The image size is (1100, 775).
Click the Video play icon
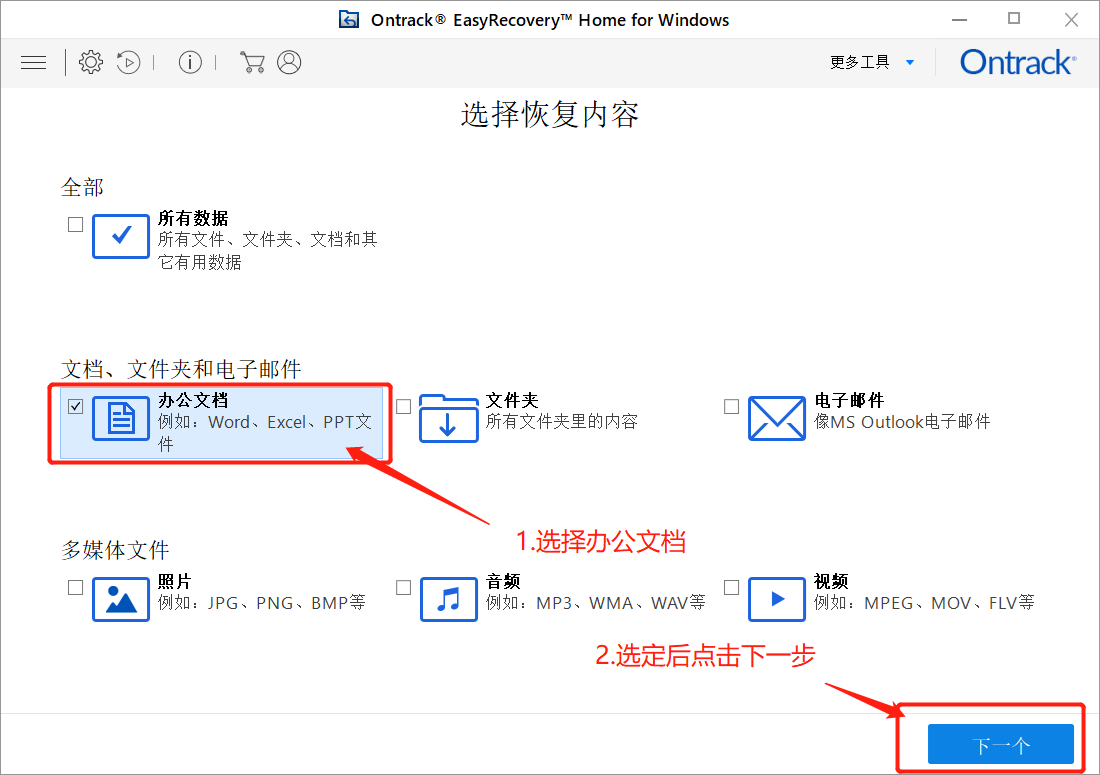[777, 599]
